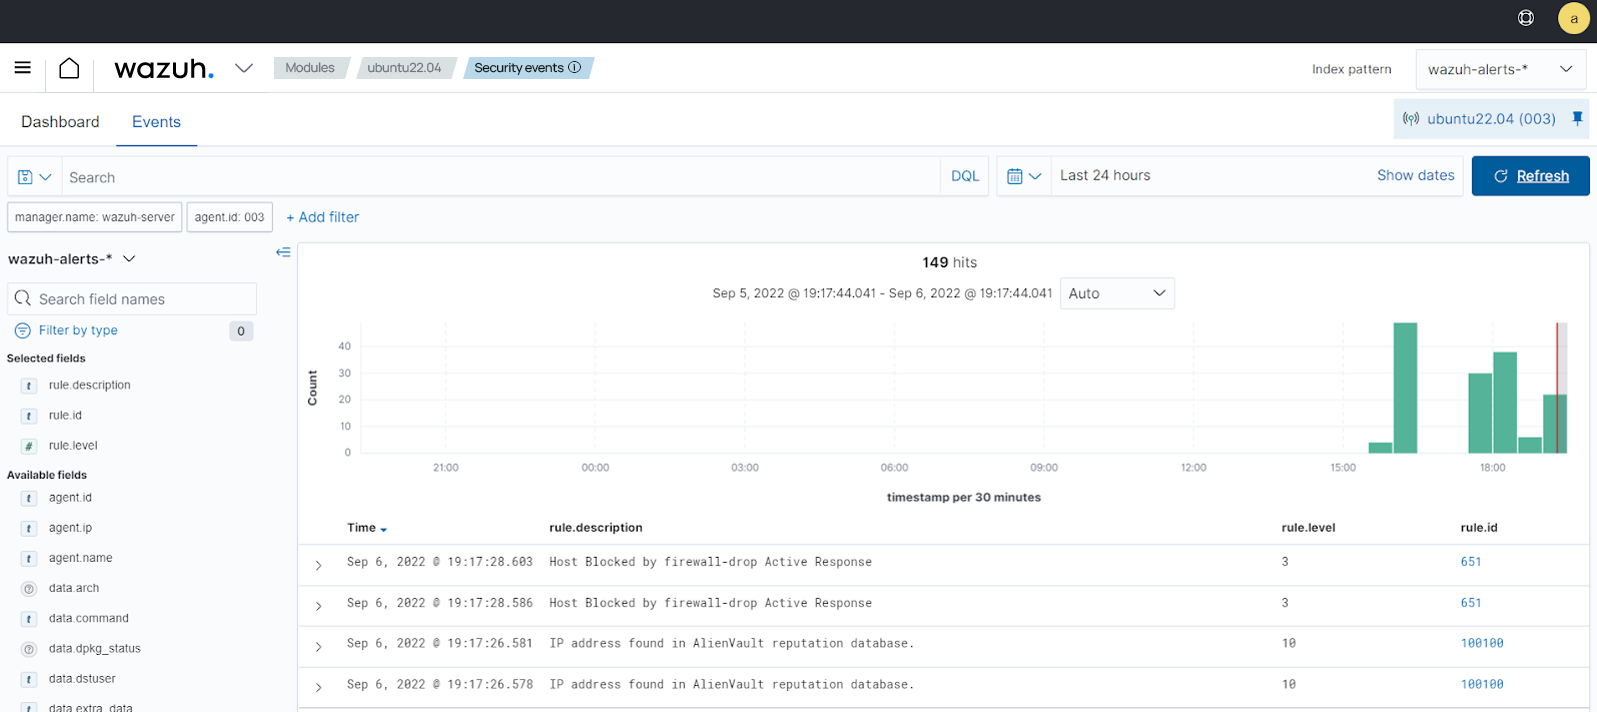The image size is (1597, 712).
Task: Click the agent.id: 003 filter pill
Action: pos(230,217)
